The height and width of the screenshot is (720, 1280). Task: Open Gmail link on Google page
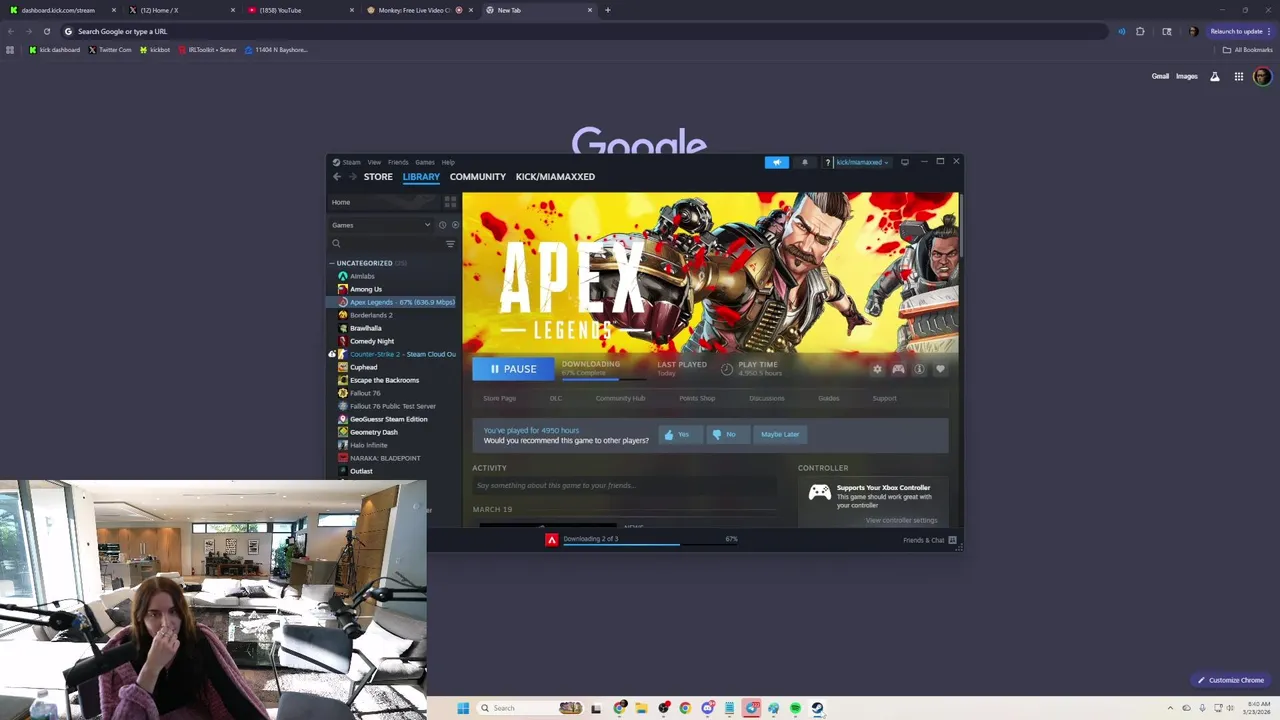tap(1160, 76)
